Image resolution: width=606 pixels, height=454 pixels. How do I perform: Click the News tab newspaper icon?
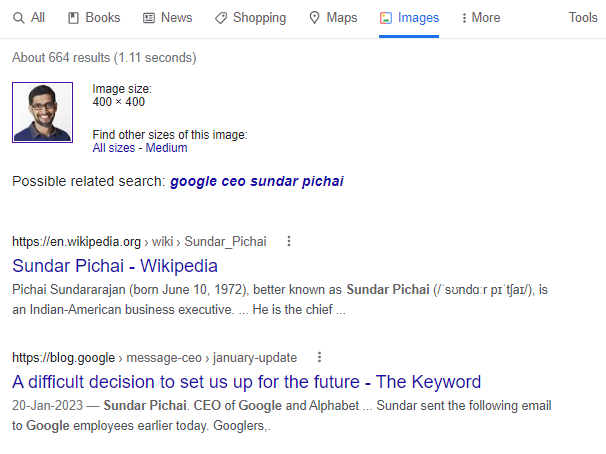coord(149,18)
